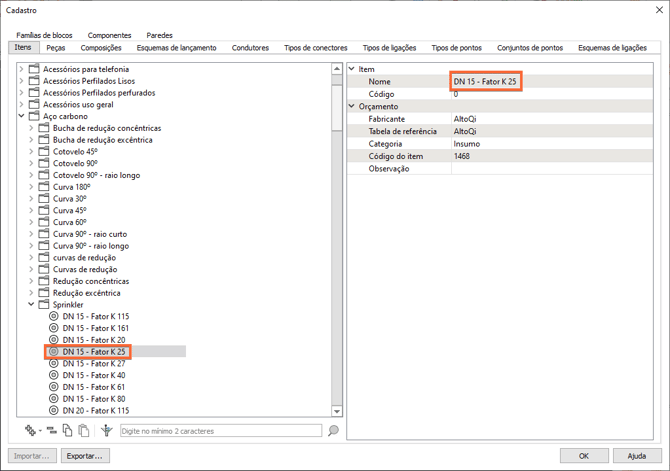Click the search text field
The width and height of the screenshot is (670, 471).
pos(220,431)
